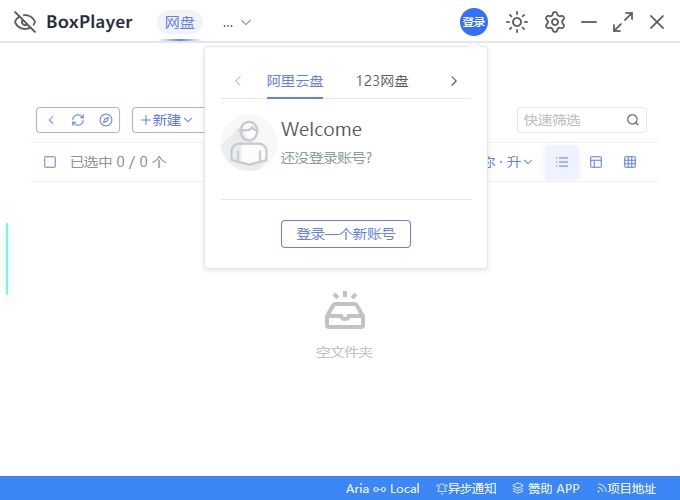Click the 已选中 0 / 0 个 text
The width and height of the screenshot is (680, 500).
point(118,162)
